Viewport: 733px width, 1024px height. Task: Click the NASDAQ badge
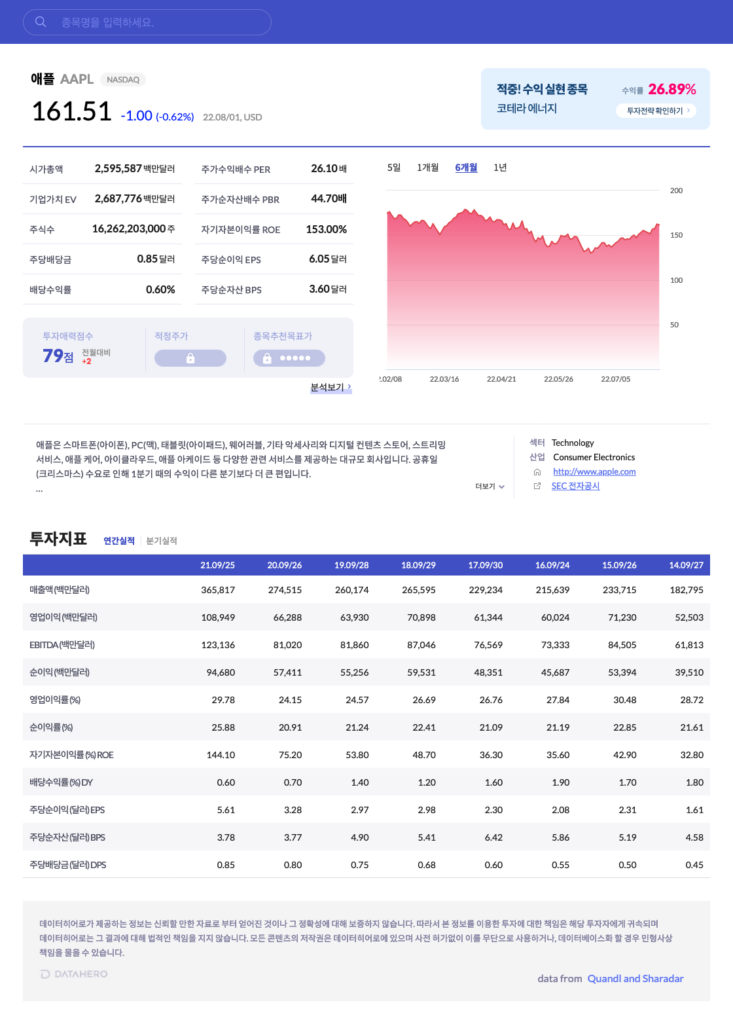[x=123, y=80]
